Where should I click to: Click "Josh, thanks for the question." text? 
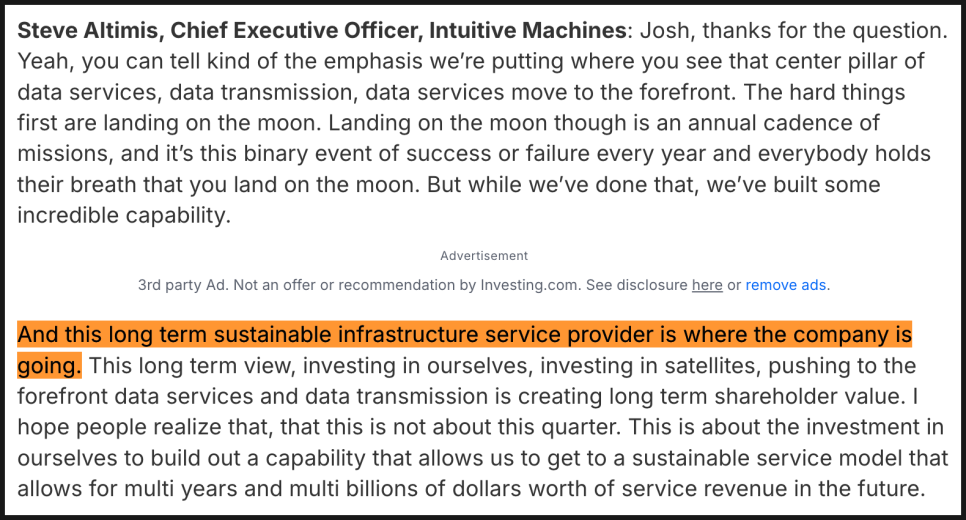click(x=794, y=30)
